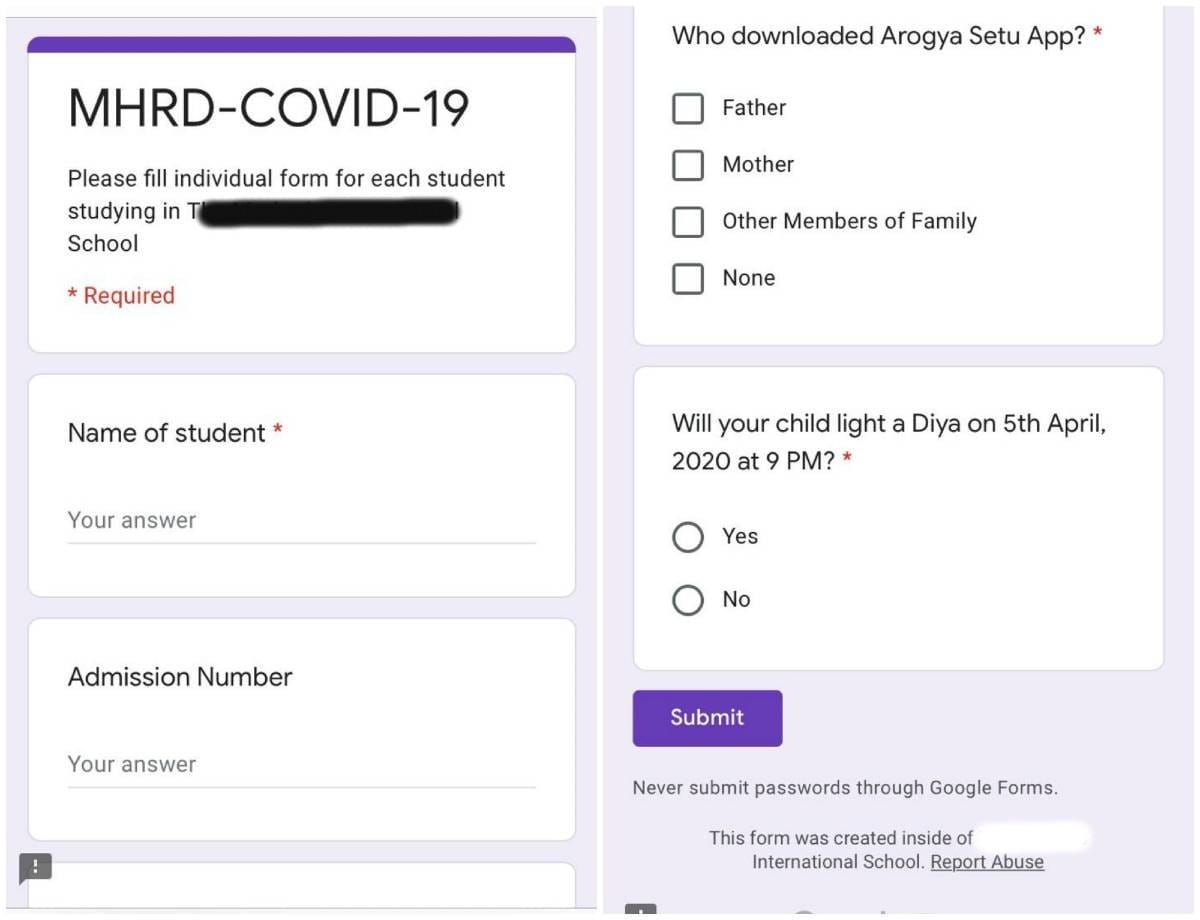Click the Never submit passwords warning text
The height and width of the screenshot is (920, 1200).
click(x=845, y=788)
